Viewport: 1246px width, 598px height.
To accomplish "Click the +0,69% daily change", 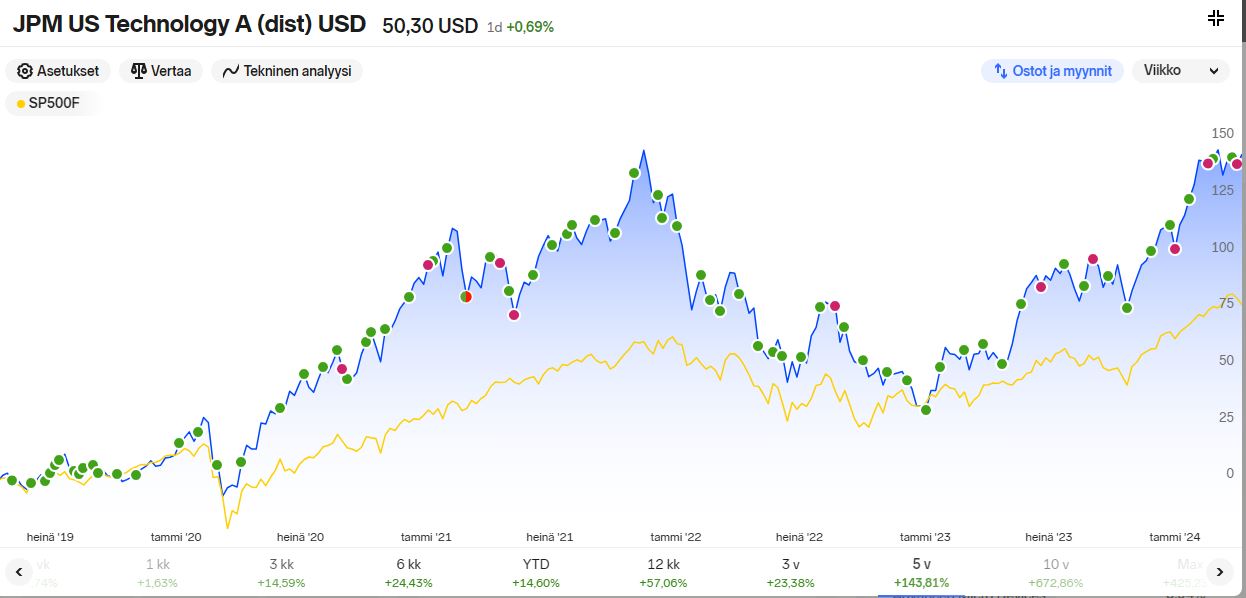I will tap(530, 27).
